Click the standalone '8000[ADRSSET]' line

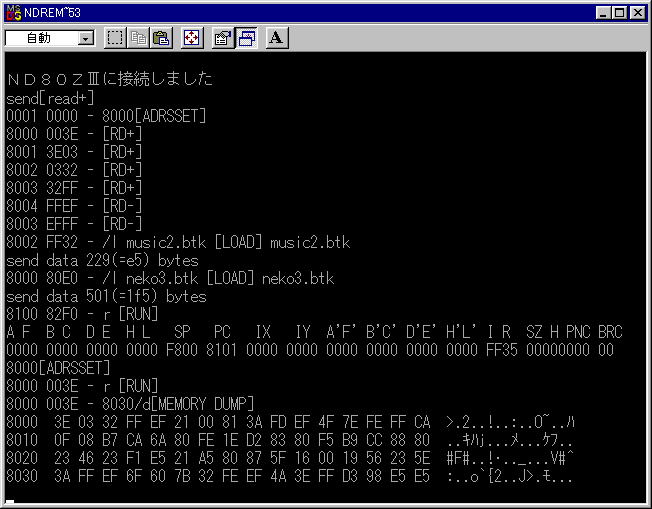59,368
